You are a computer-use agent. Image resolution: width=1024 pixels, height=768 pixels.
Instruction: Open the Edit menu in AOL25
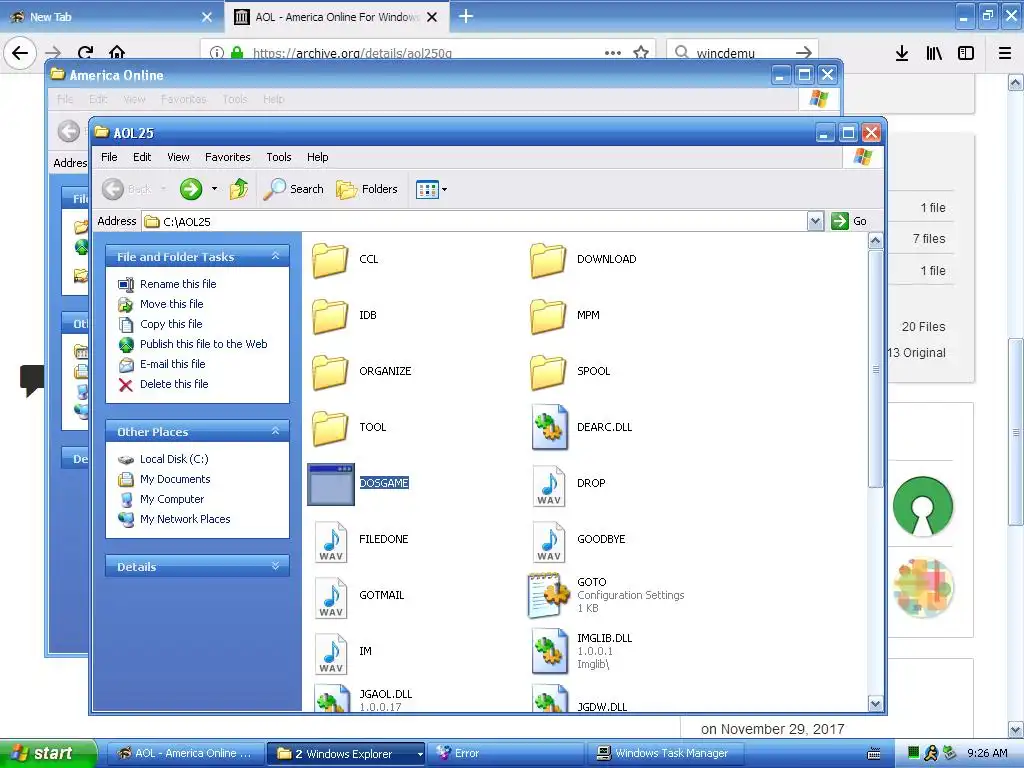point(142,157)
